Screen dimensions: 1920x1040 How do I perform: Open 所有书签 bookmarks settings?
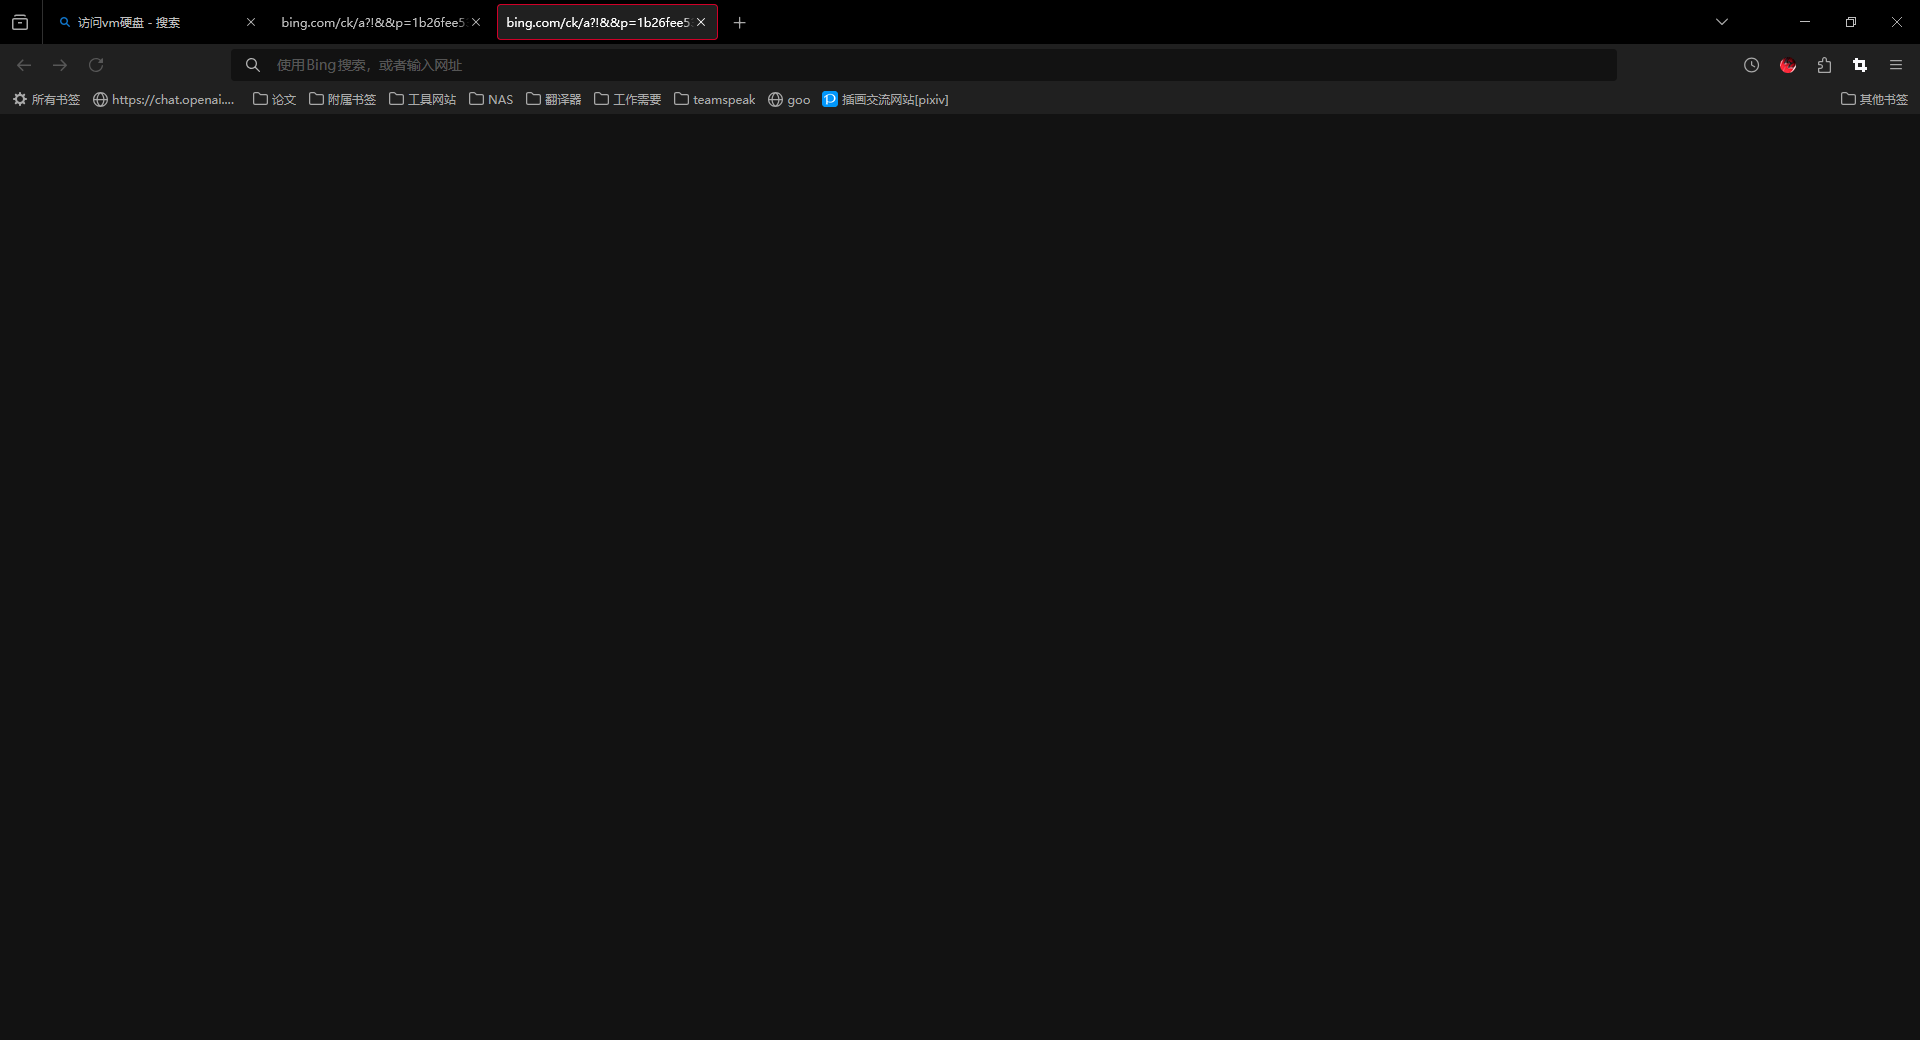tap(46, 99)
